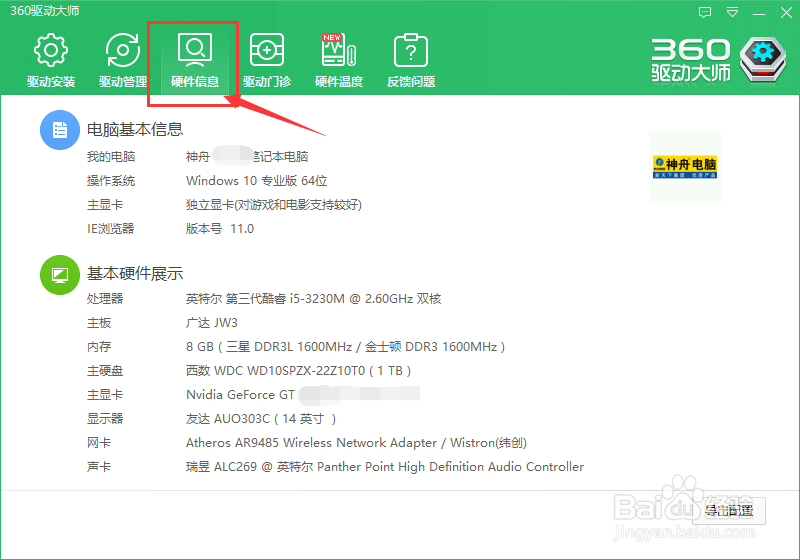Click the '电脑基本信息' heading
The width and height of the screenshot is (800, 560).
[135, 130]
